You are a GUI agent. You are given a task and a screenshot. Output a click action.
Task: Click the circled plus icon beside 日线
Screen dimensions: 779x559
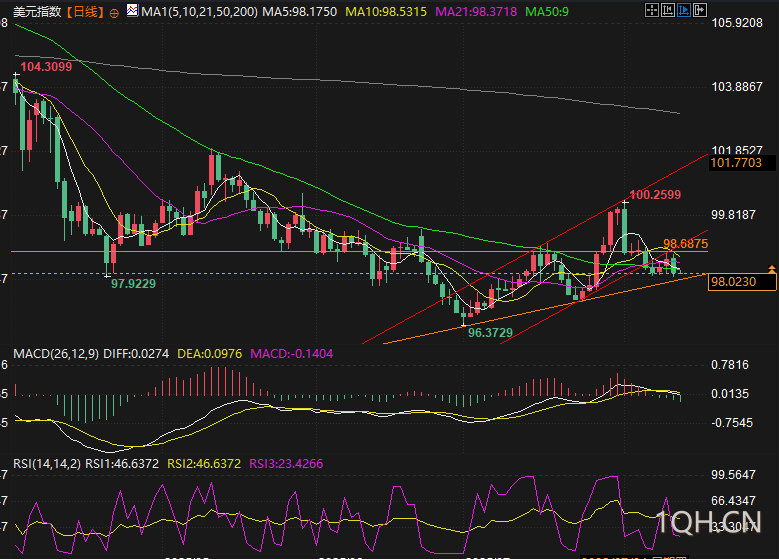pyautogui.click(x=113, y=12)
